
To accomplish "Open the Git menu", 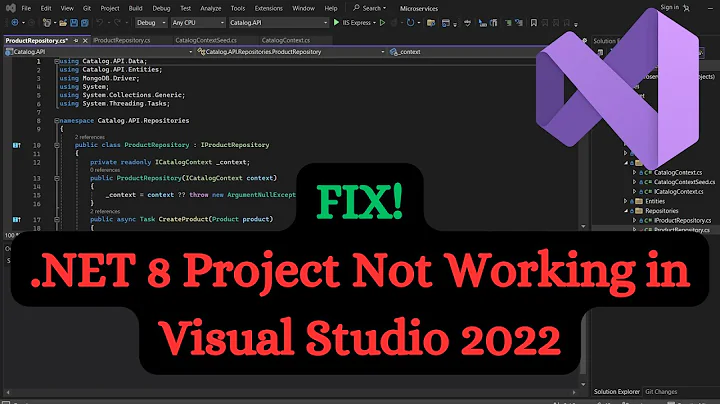I will pyautogui.click(x=87, y=8).
